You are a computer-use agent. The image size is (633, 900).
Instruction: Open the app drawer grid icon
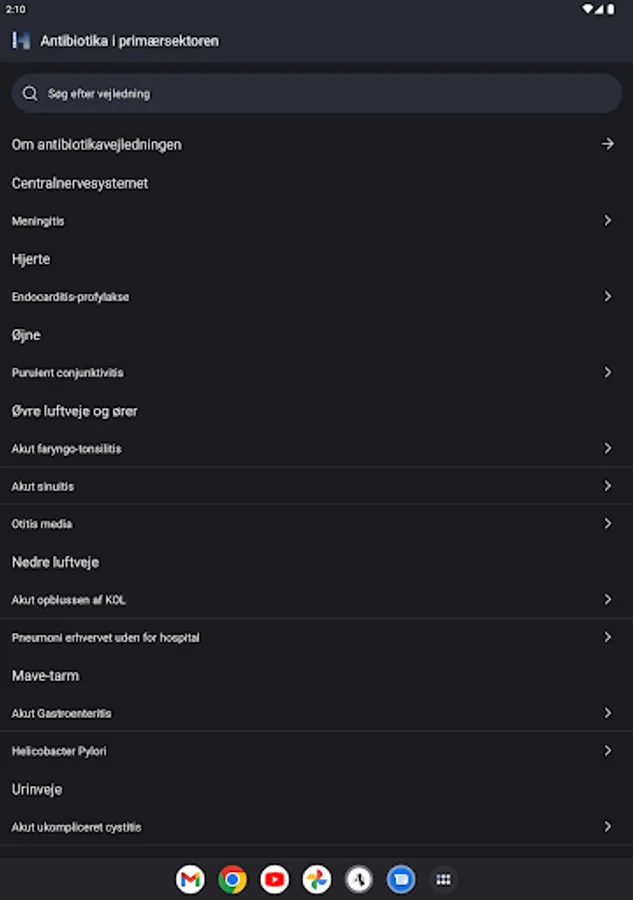[443, 879]
